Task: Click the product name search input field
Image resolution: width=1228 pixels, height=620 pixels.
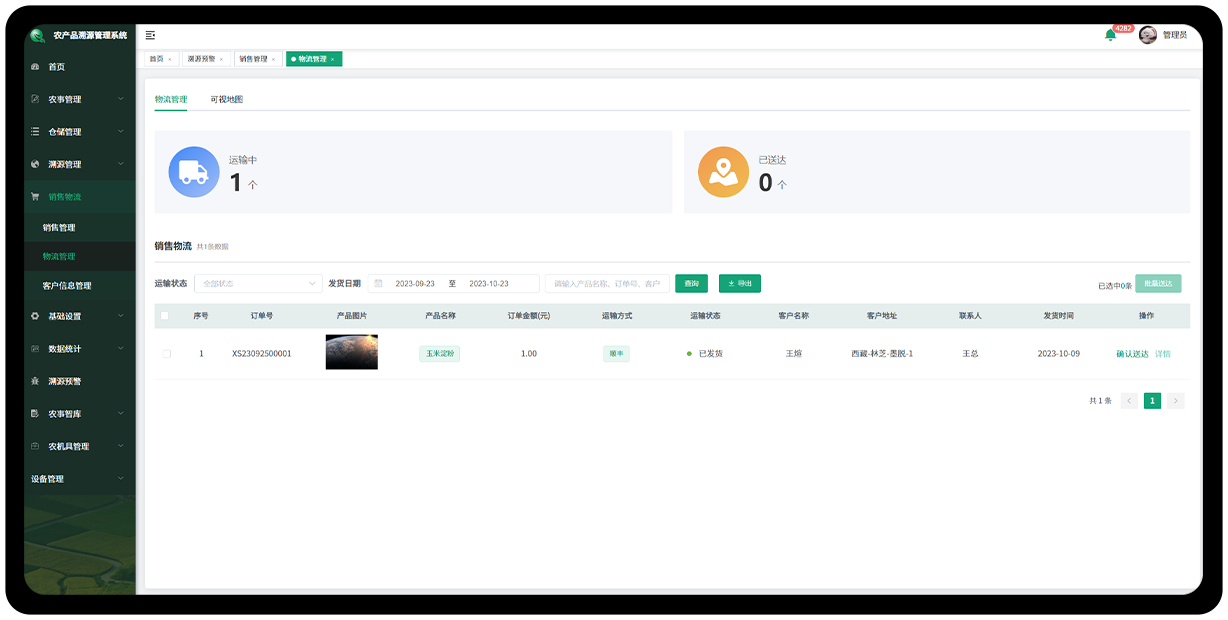Action: tap(607, 284)
